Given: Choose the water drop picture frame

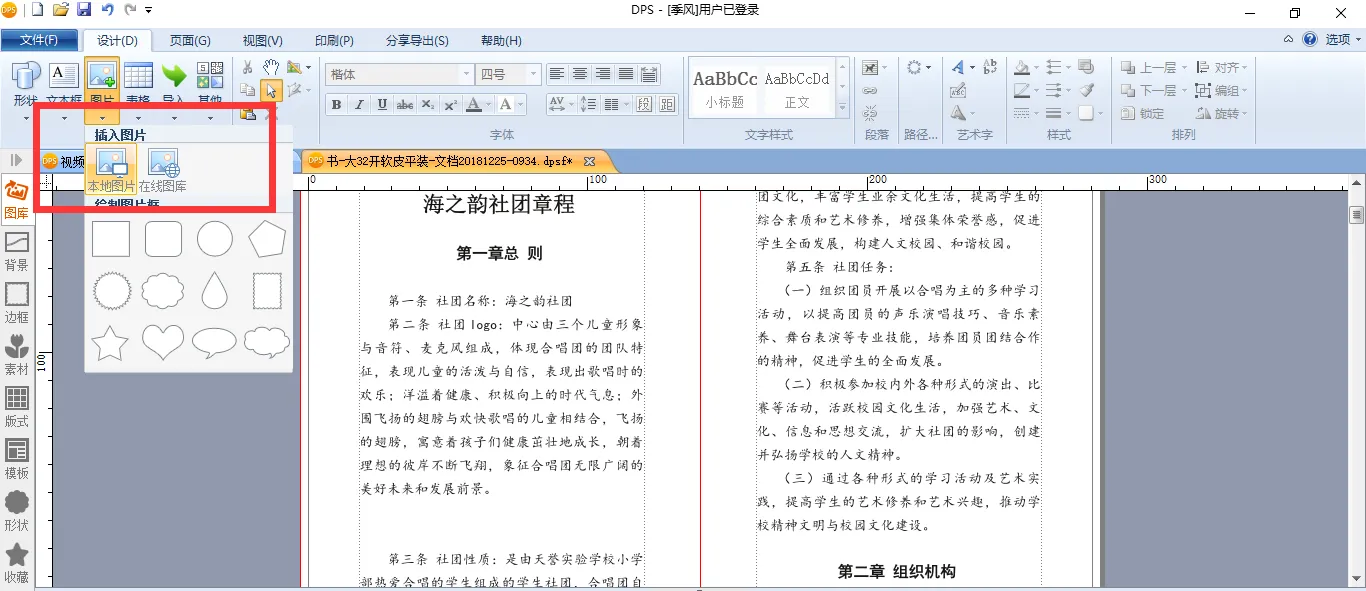Looking at the screenshot, I should click(214, 291).
